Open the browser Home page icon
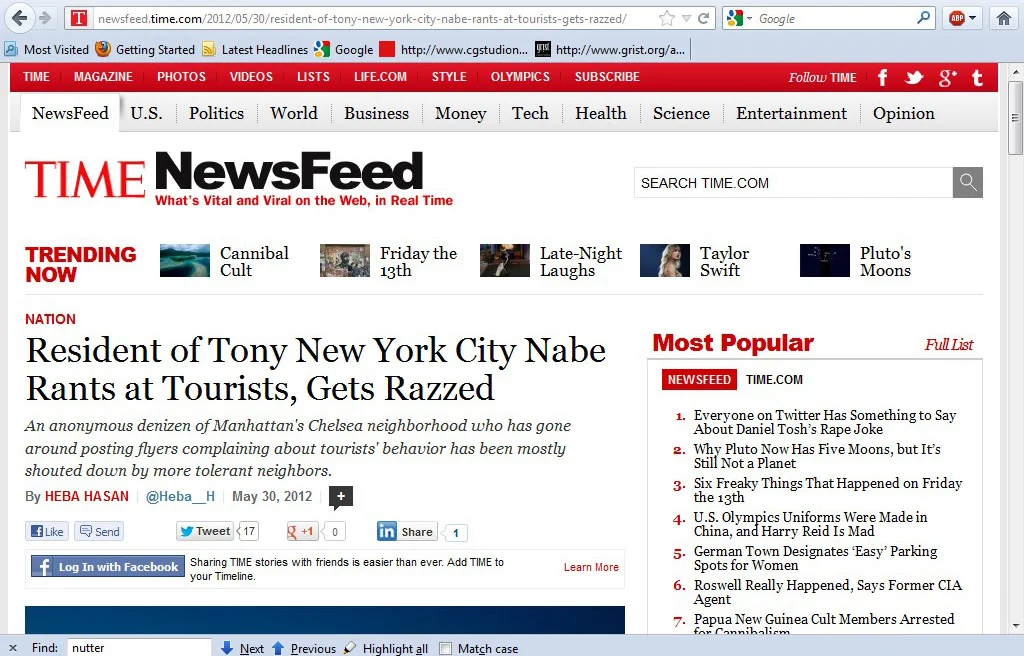This screenshot has width=1024, height=656. [x=1004, y=18]
